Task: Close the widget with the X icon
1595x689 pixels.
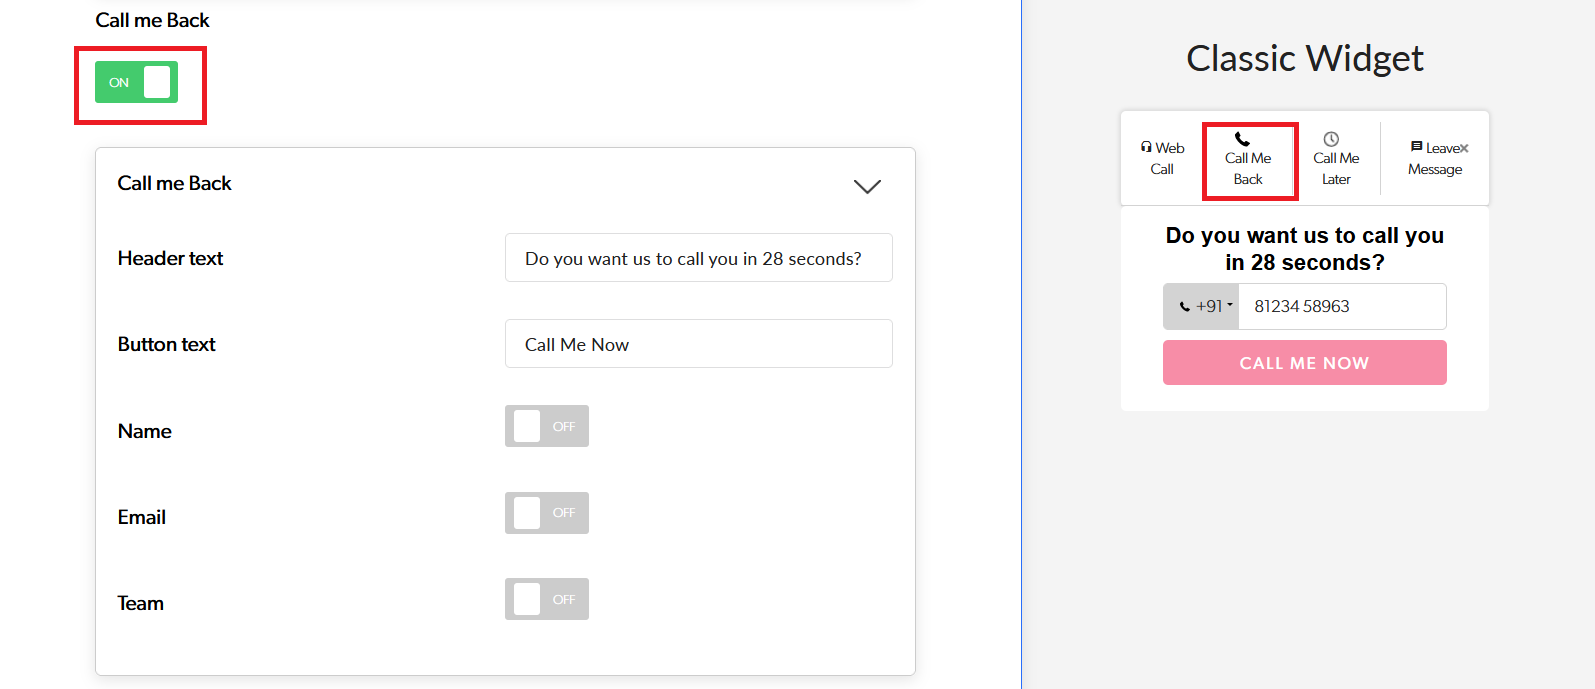Action: (x=1464, y=148)
